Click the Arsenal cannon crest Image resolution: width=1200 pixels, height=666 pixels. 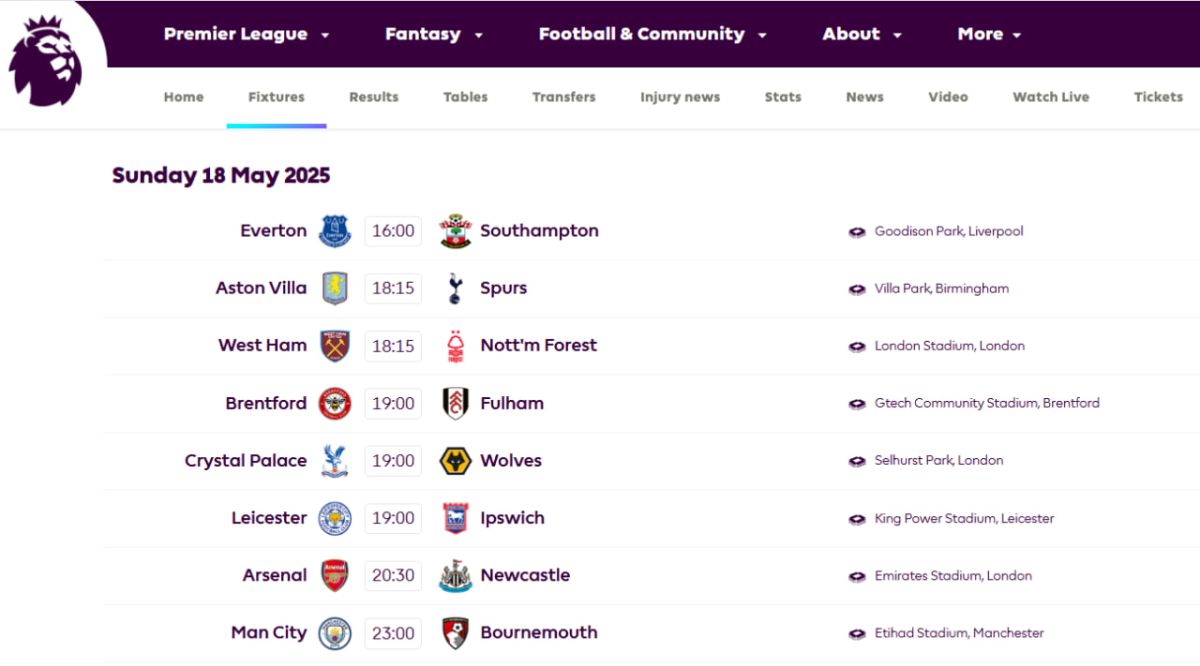pyautogui.click(x=335, y=575)
